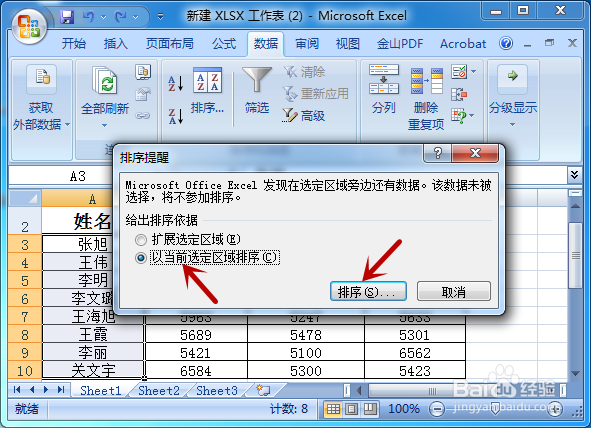Open the Undo history dropdown arrow
The image size is (591, 428).
pos(103,17)
